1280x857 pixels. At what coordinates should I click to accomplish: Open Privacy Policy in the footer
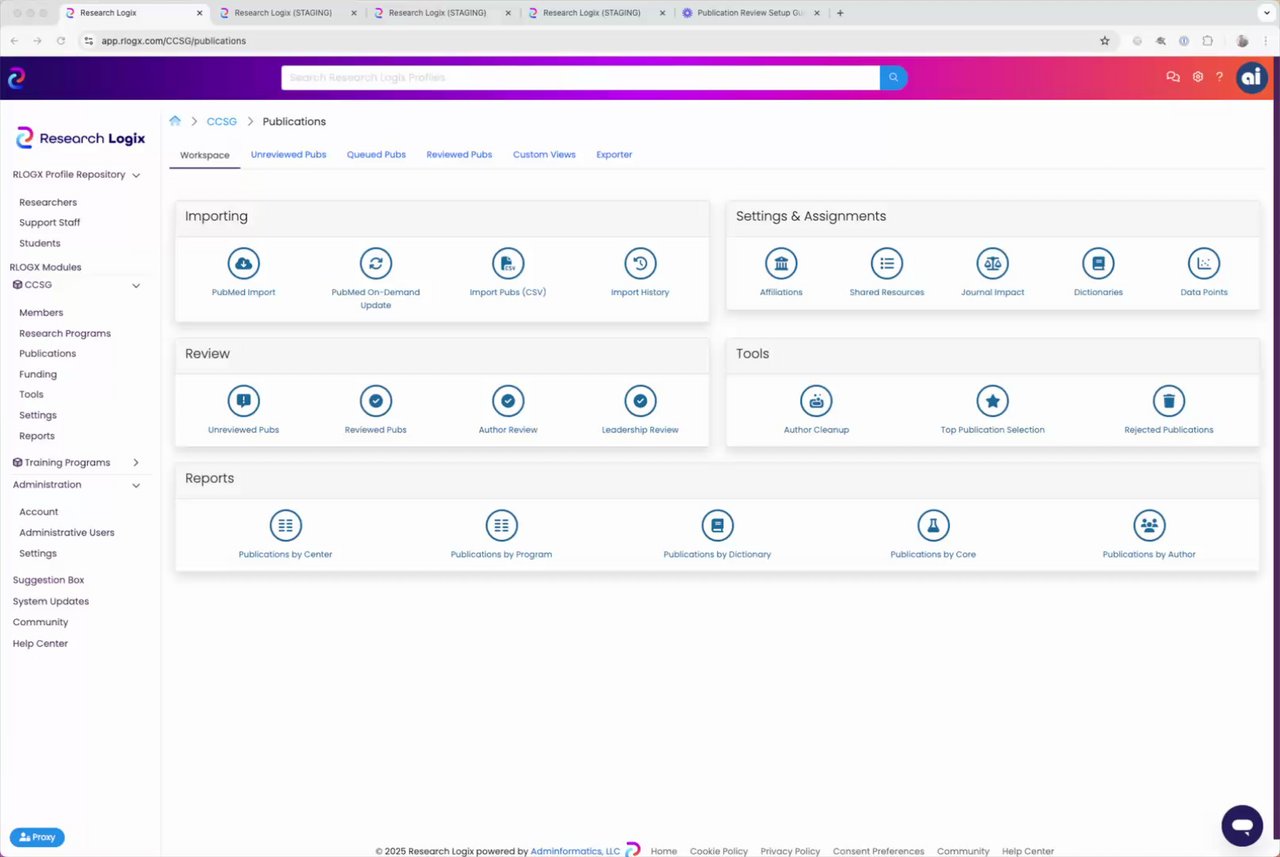click(x=790, y=851)
